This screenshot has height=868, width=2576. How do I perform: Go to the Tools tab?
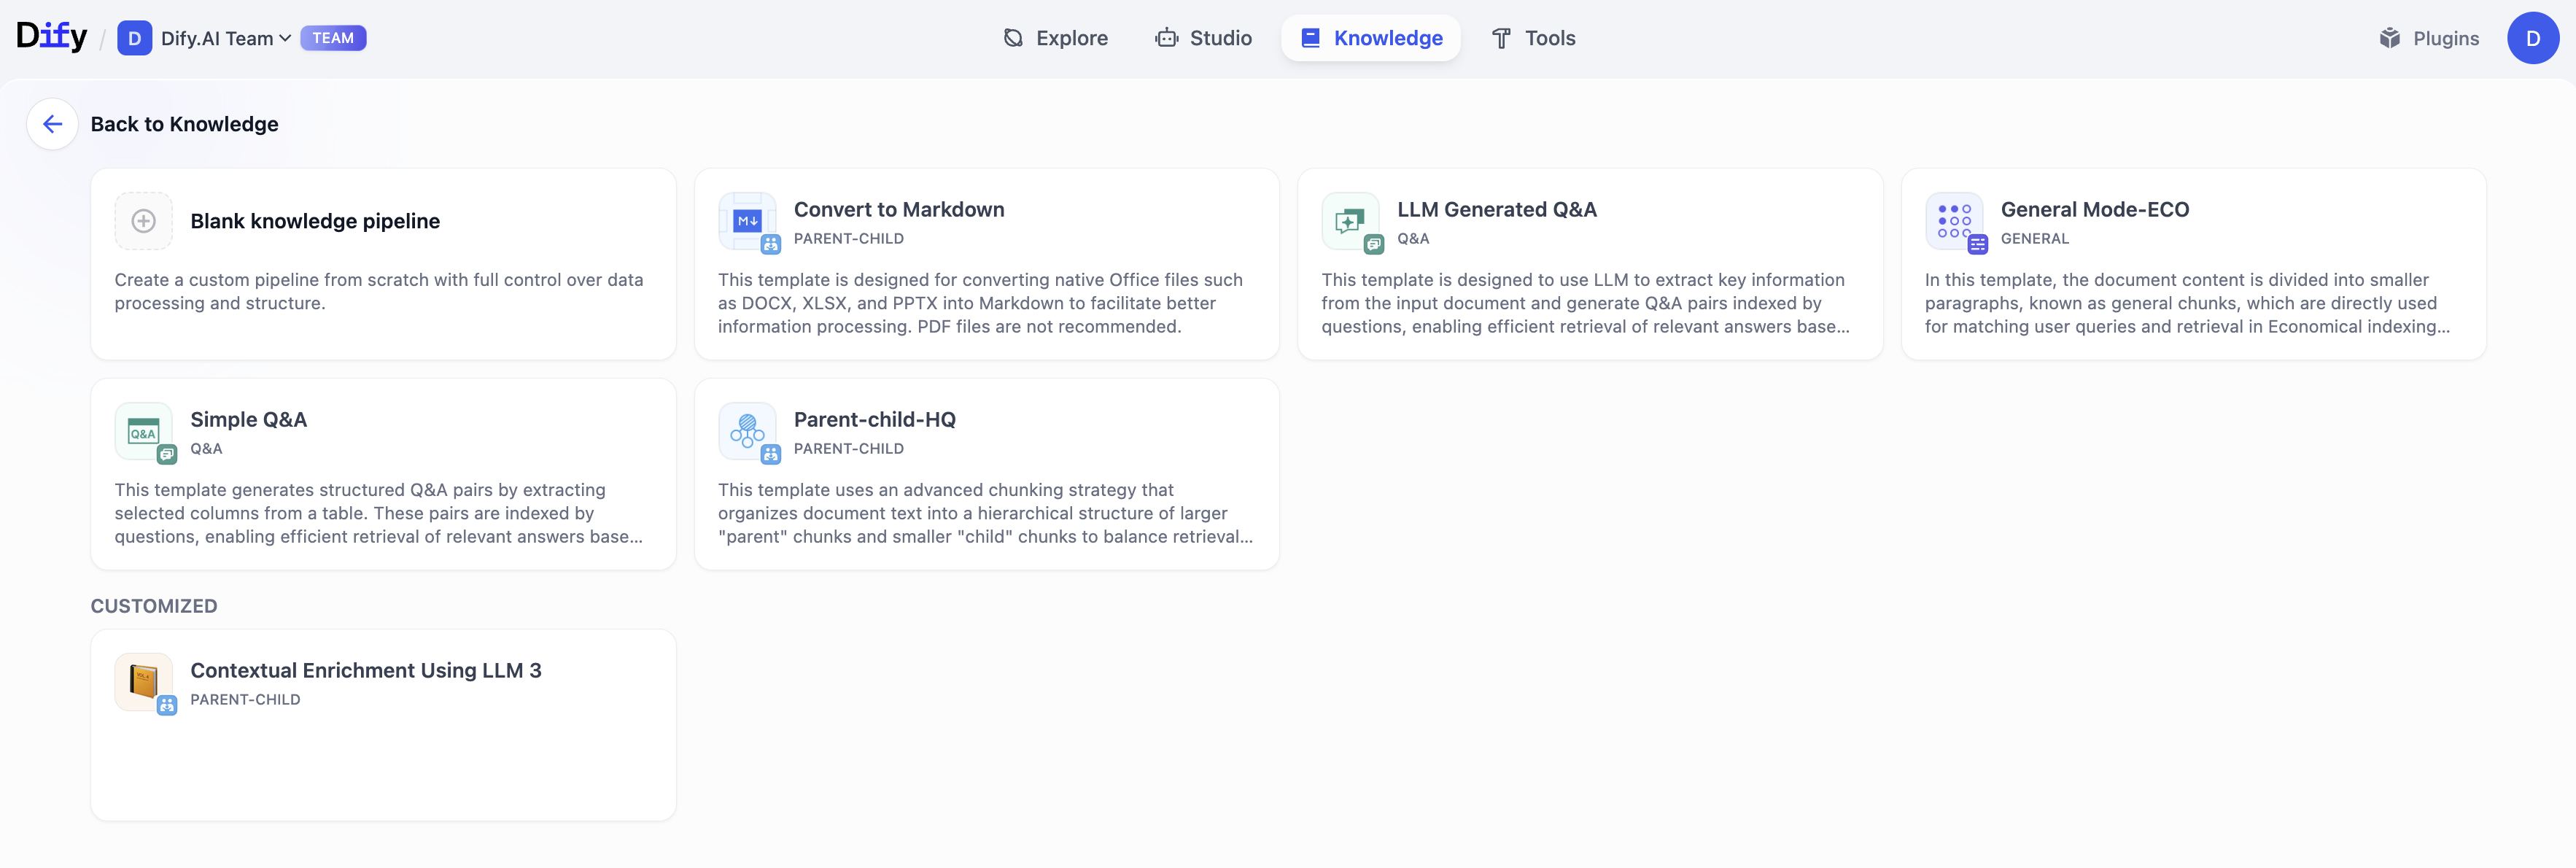pos(1533,38)
